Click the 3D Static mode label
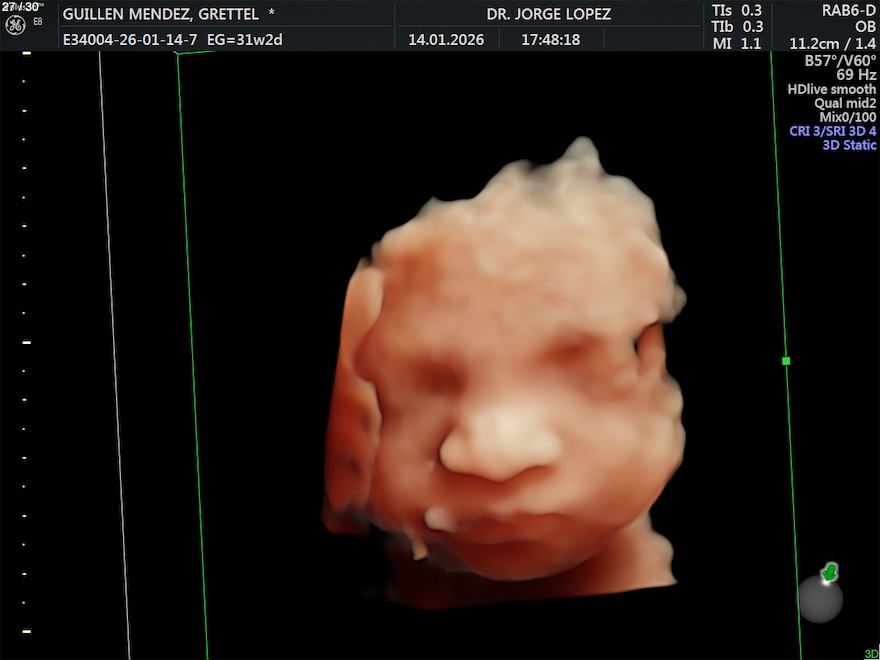The height and width of the screenshot is (660, 880). (x=849, y=145)
